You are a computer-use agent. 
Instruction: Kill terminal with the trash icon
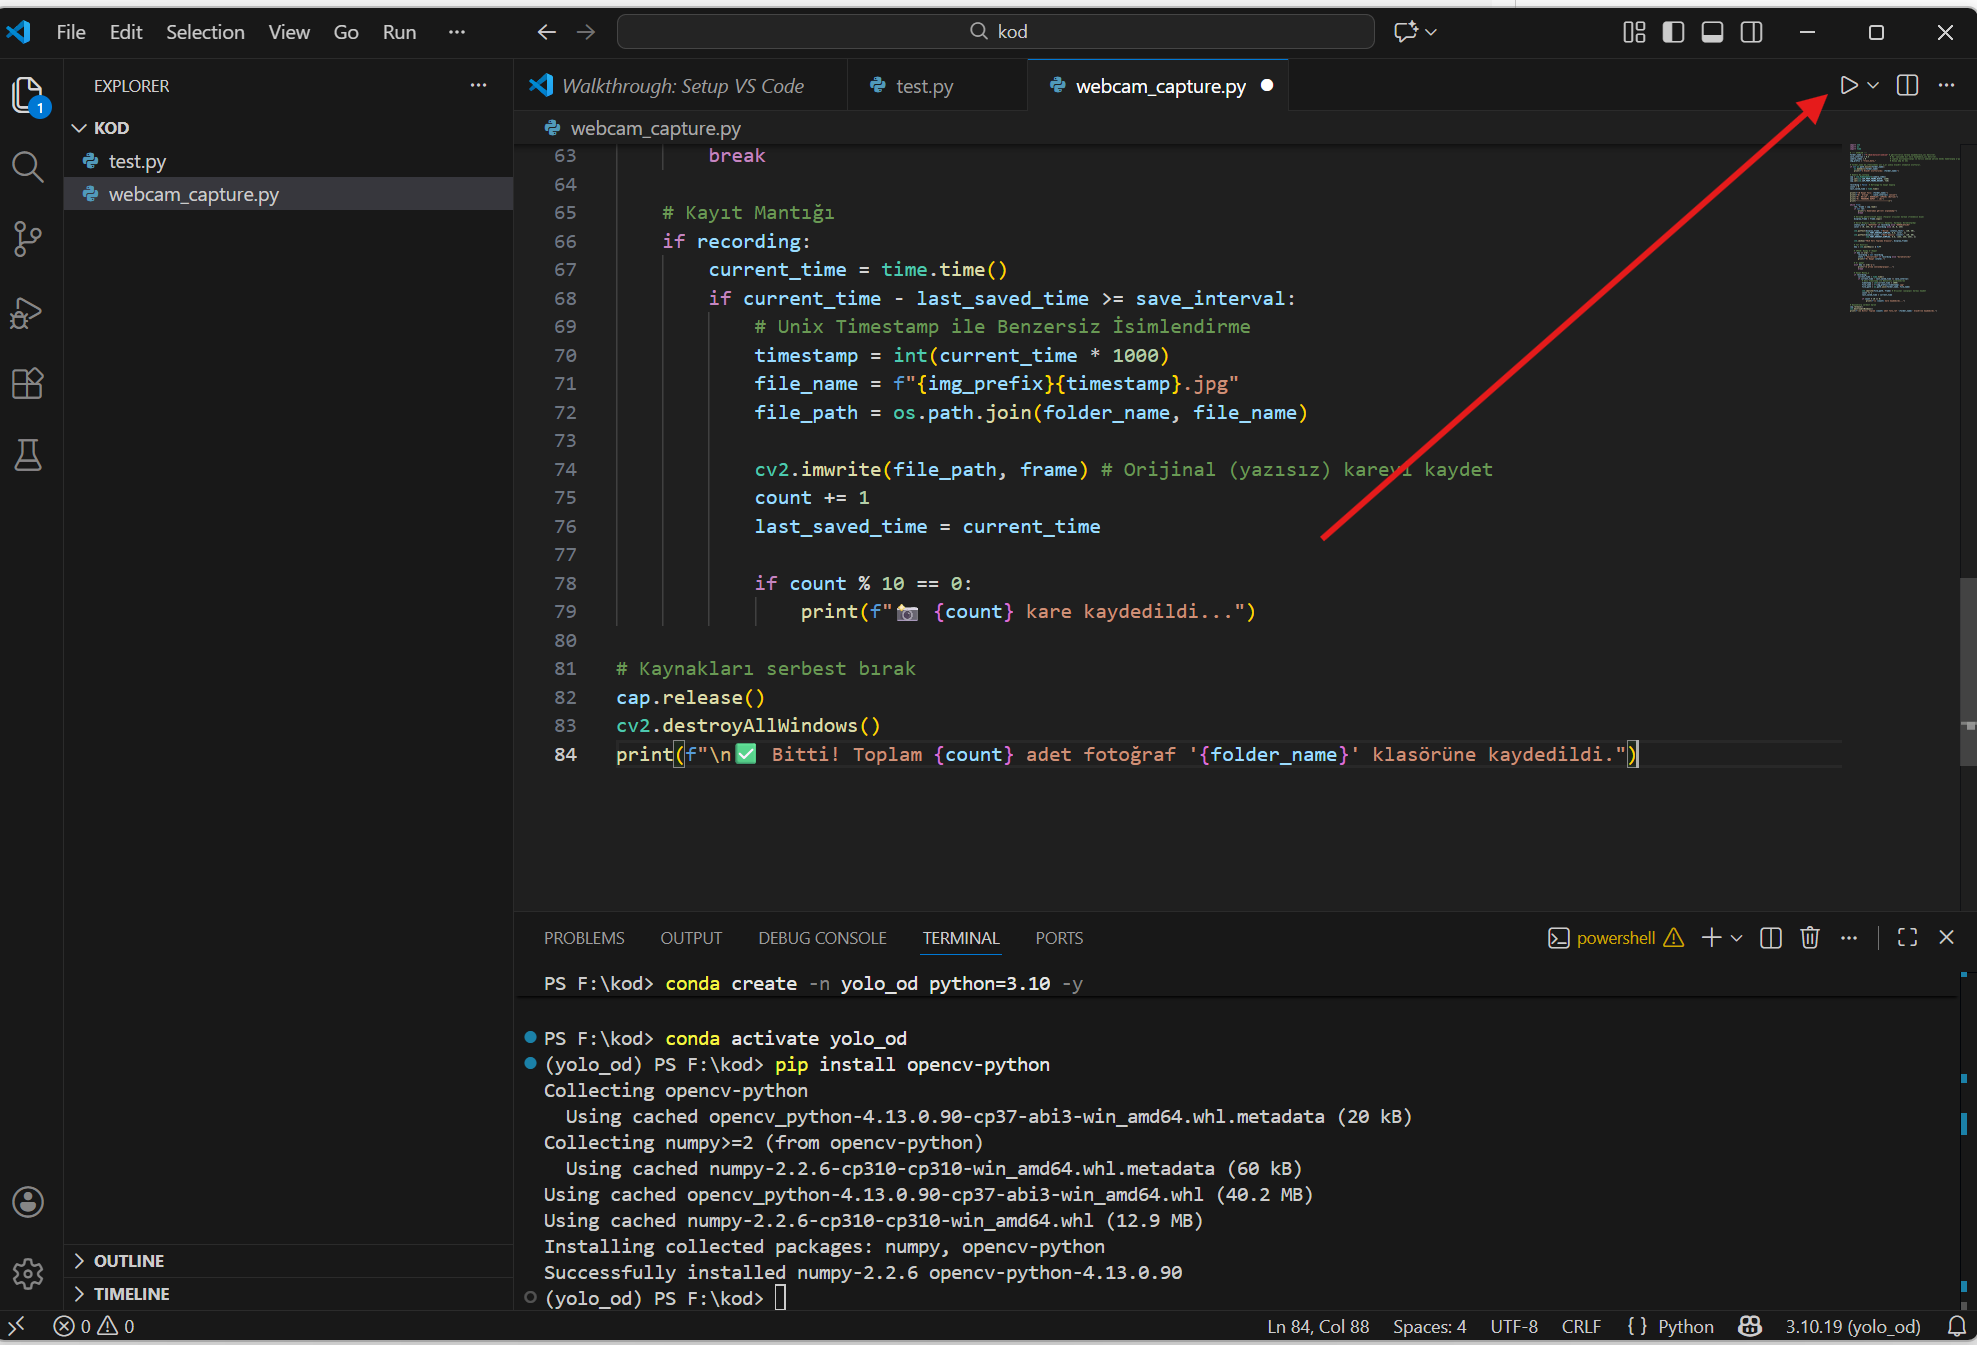pyautogui.click(x=1809, y=938)
